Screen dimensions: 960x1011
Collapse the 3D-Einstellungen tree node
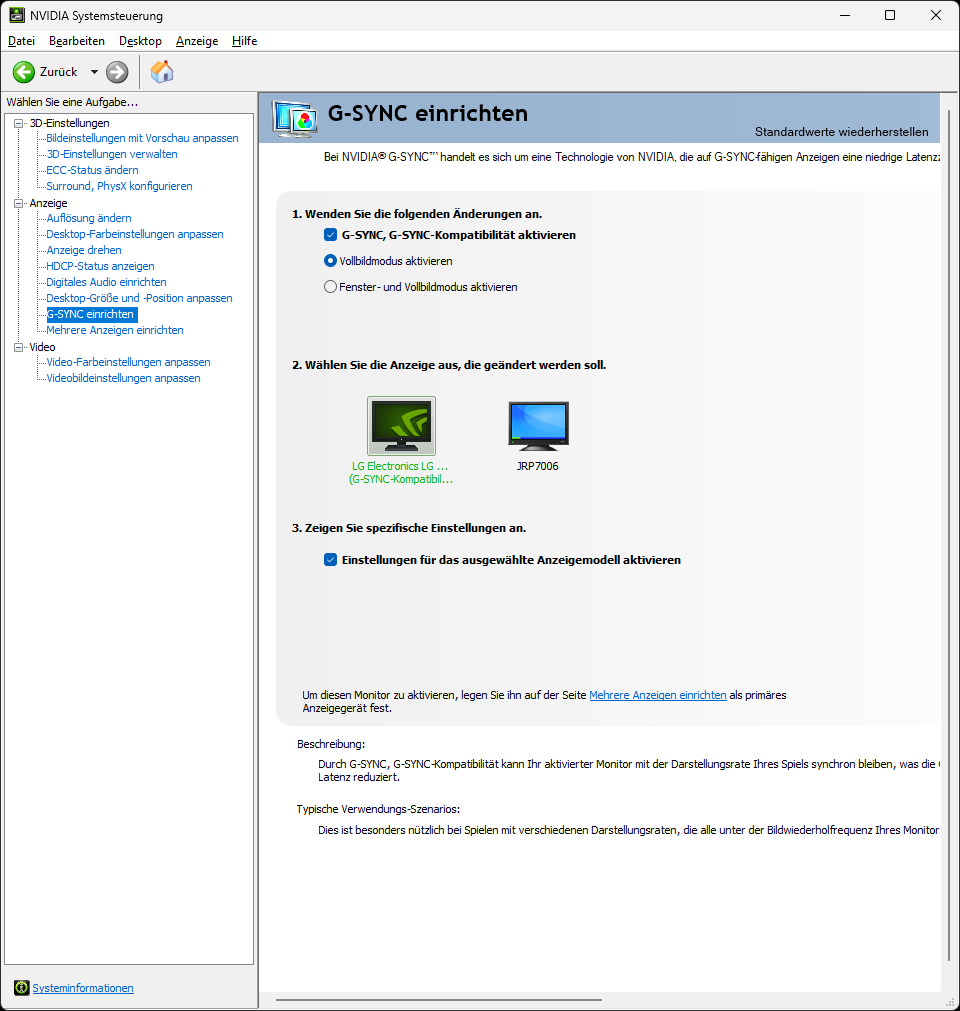[x=19, y=123]
